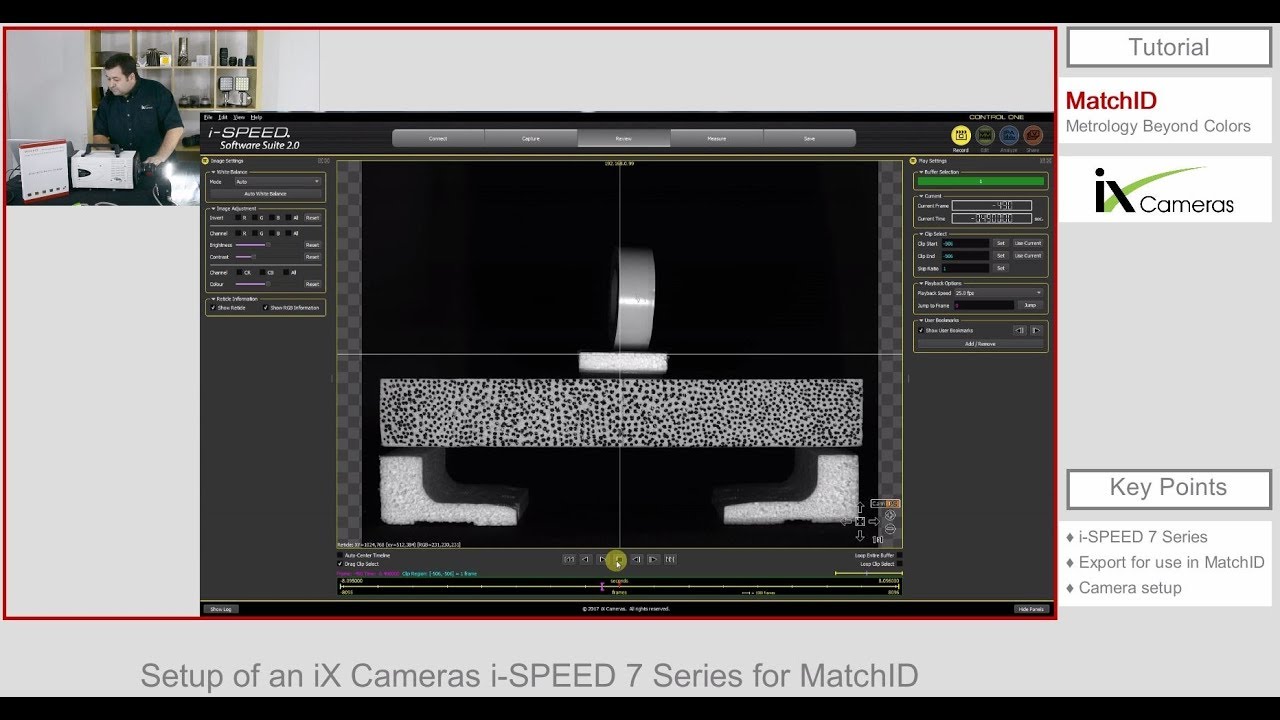Open the Help menu

click(x=256, y=117)
